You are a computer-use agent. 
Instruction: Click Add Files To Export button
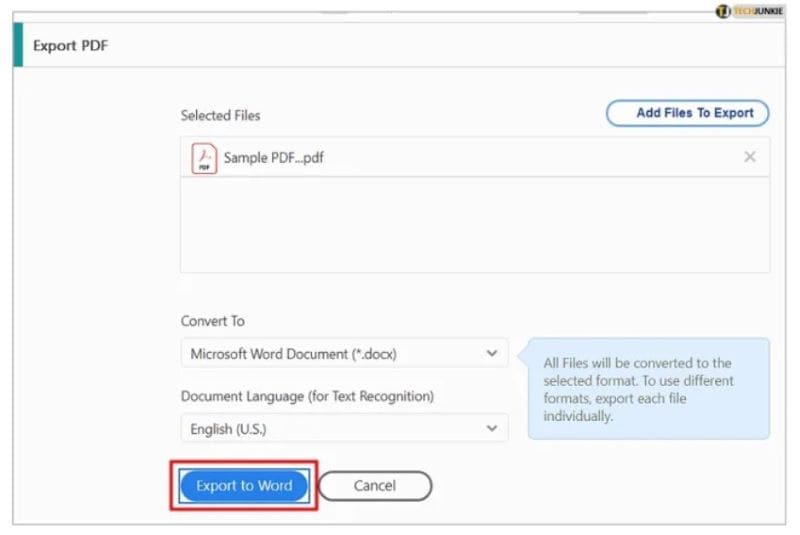[687, 113]
